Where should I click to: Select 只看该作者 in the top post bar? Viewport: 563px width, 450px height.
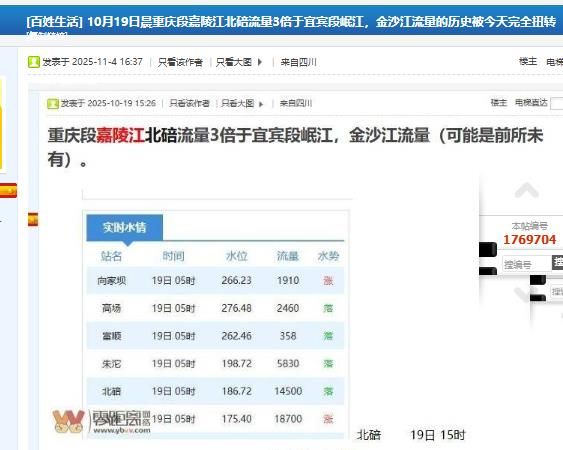(180, 62)
